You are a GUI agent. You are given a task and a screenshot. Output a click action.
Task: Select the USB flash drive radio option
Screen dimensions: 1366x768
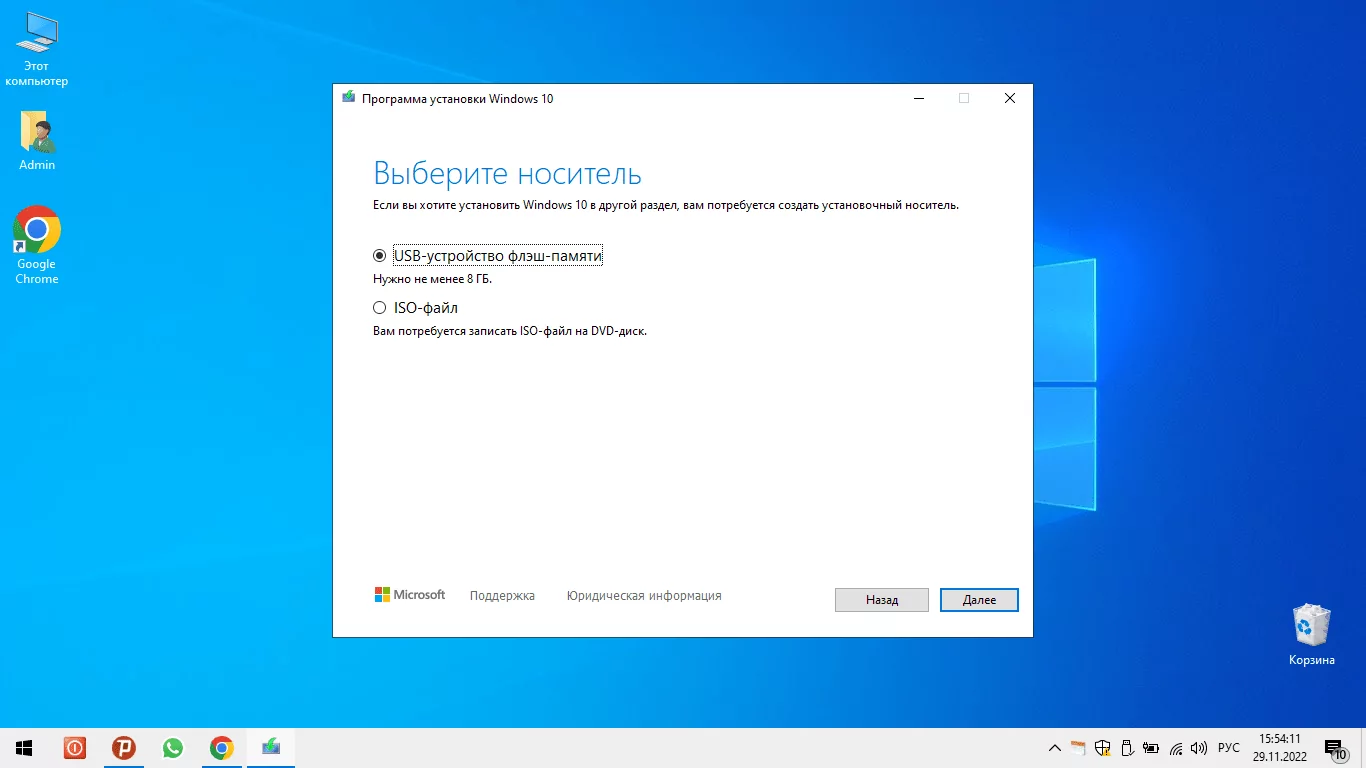click(379, 256)
